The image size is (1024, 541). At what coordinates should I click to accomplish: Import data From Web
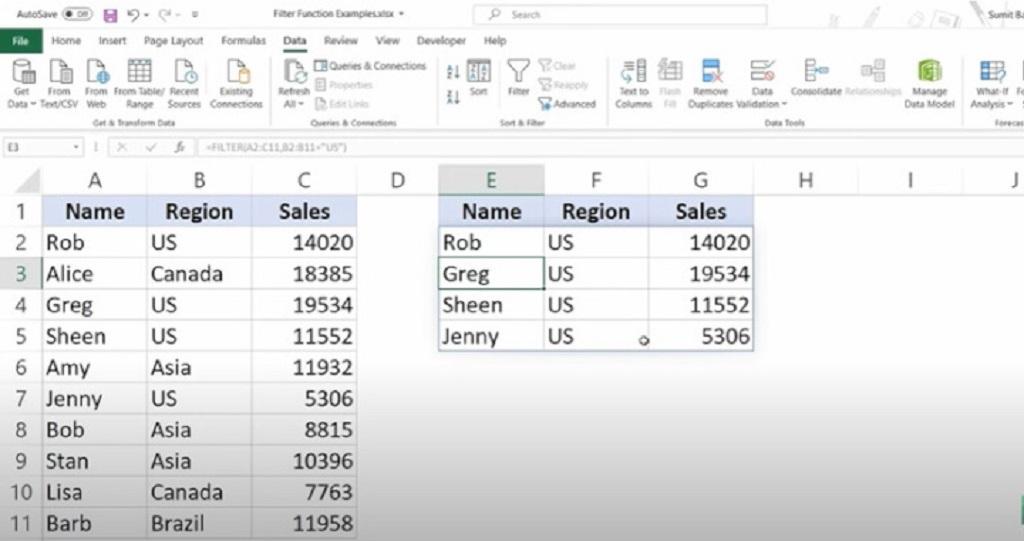pyautogui.click(x=96, y=84)
